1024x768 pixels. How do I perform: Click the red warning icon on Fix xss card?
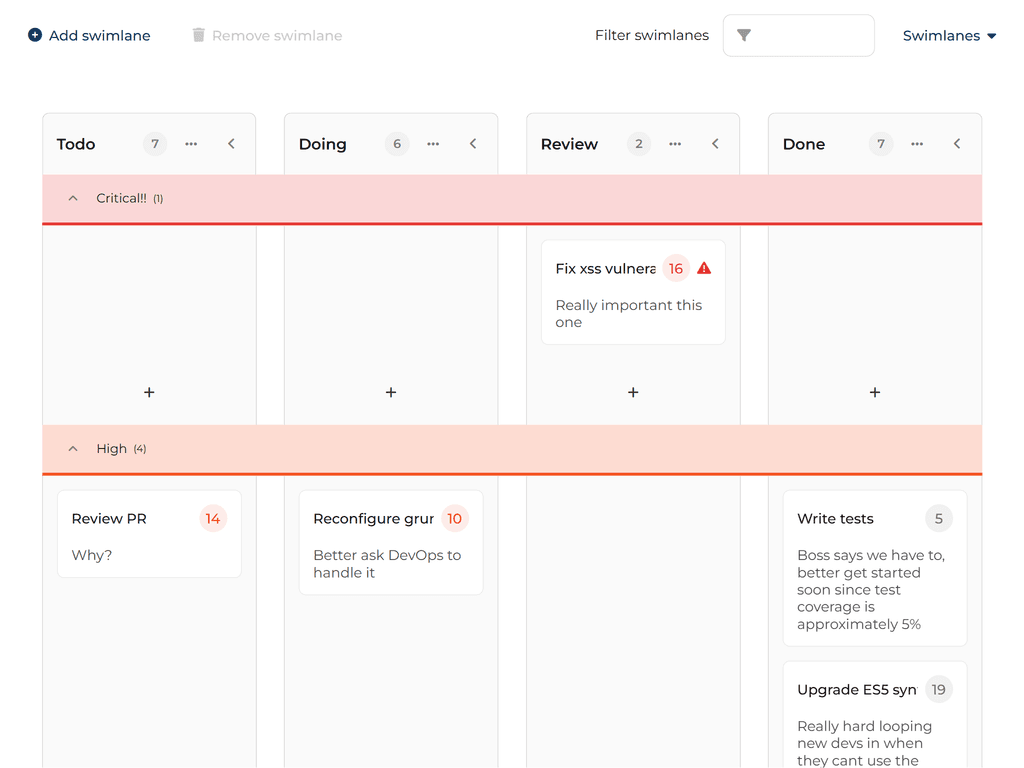[704, 268]
